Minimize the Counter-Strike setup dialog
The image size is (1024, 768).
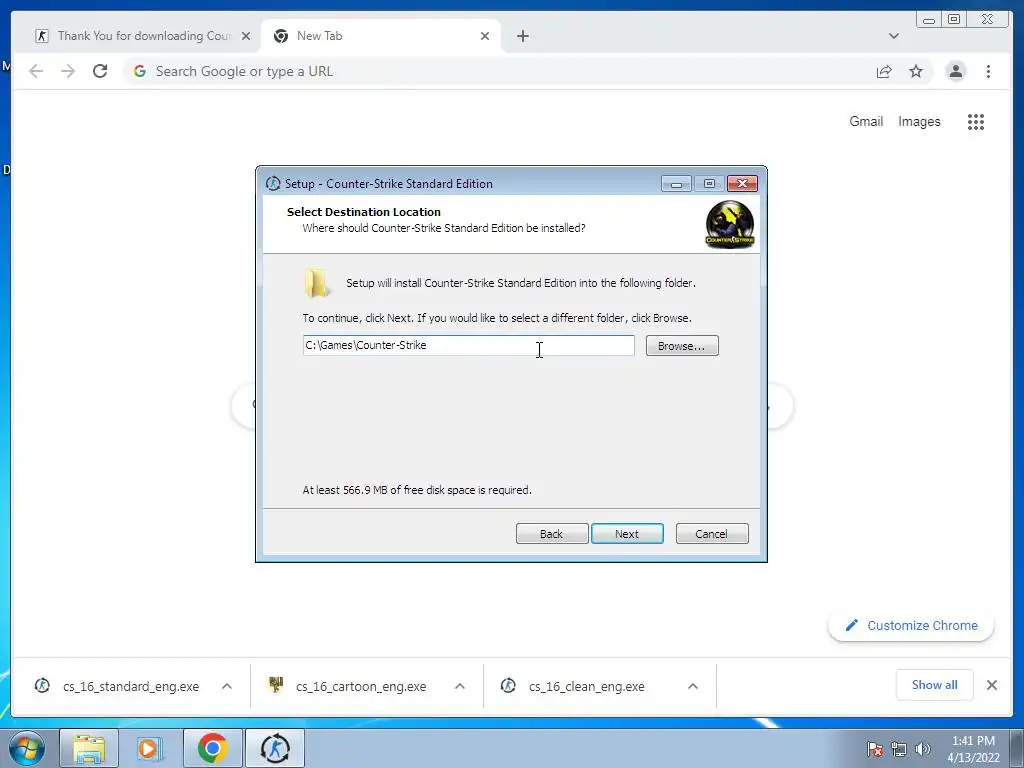point(676,184)
